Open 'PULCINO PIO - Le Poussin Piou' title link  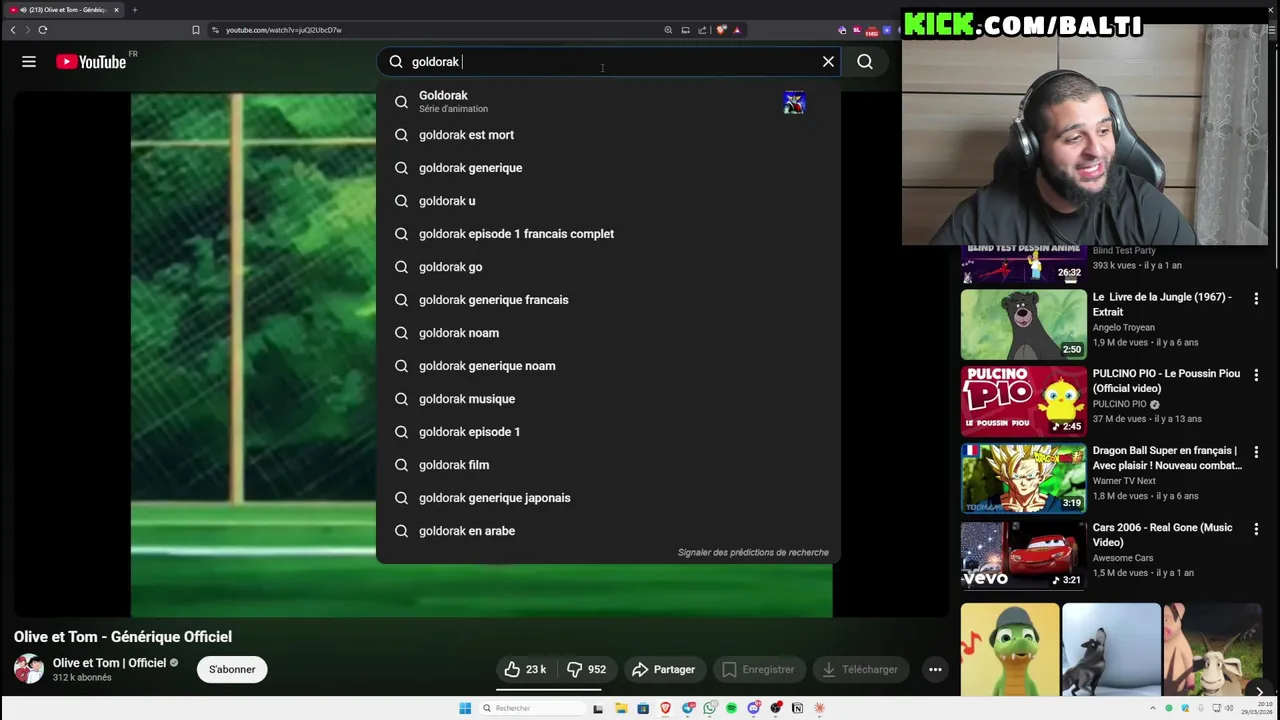coord(1166,381)
